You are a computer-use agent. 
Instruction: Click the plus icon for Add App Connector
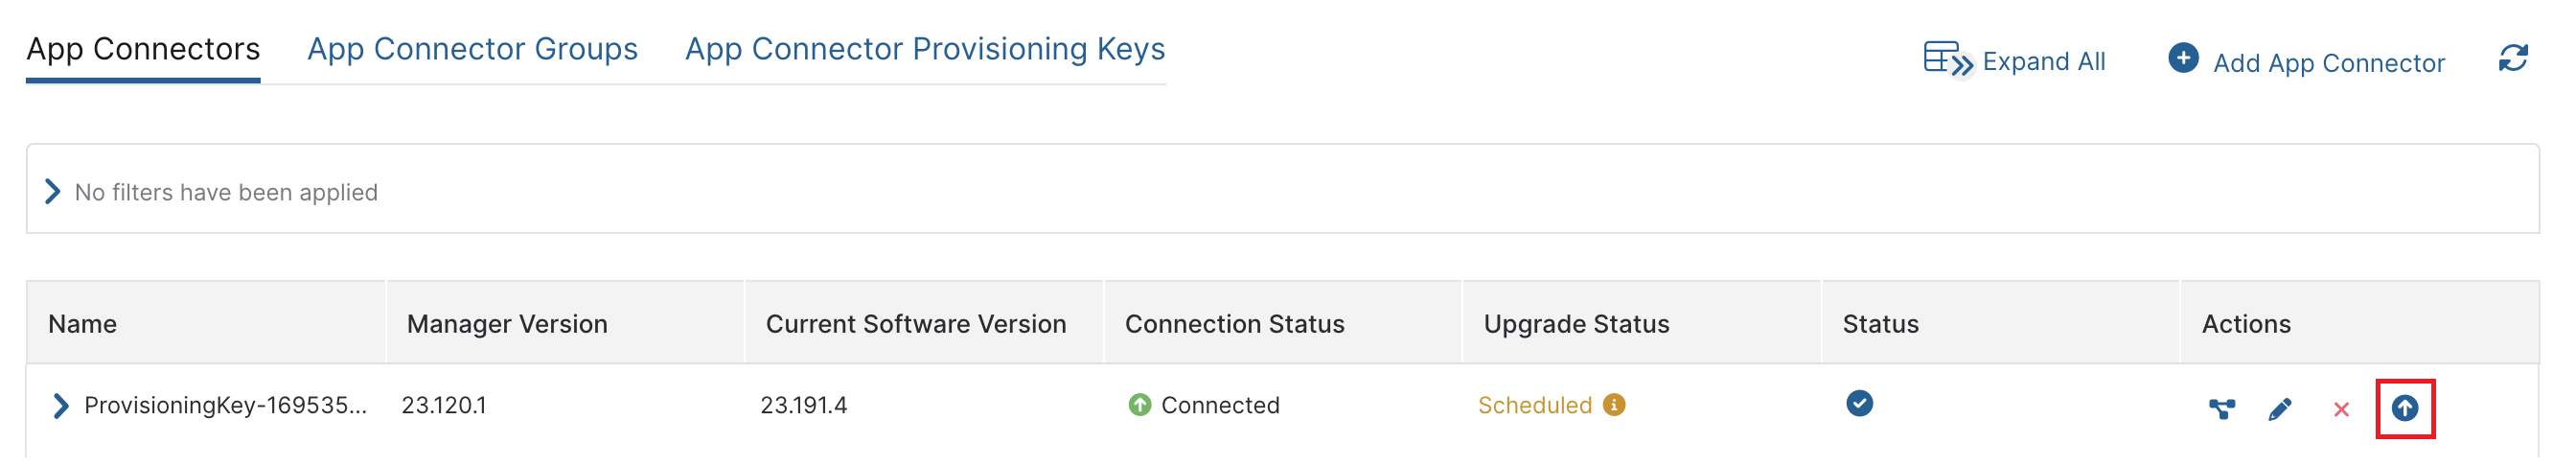point(2183,58)
